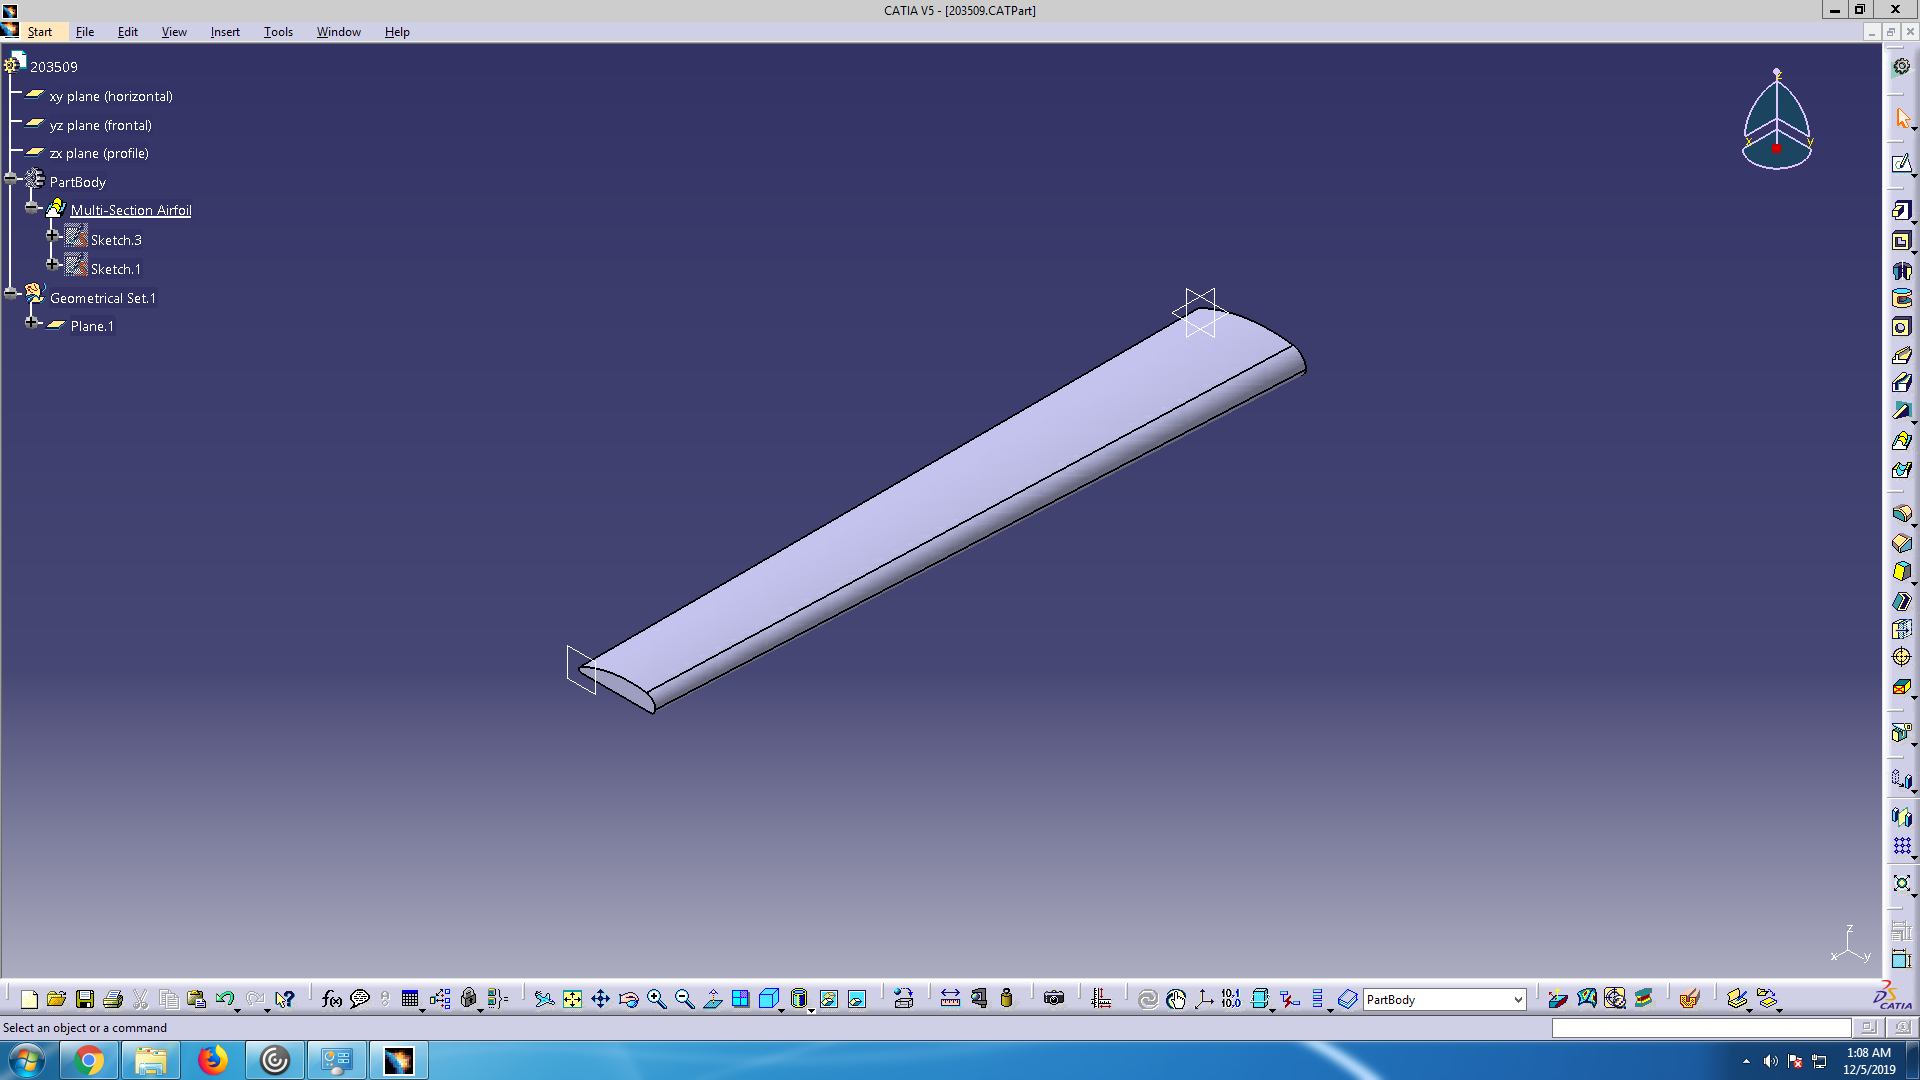The height and width of the screenshot is (1080, 1920).
Task: Select the zx plane (profile) item
Action: tap(99, 153)
